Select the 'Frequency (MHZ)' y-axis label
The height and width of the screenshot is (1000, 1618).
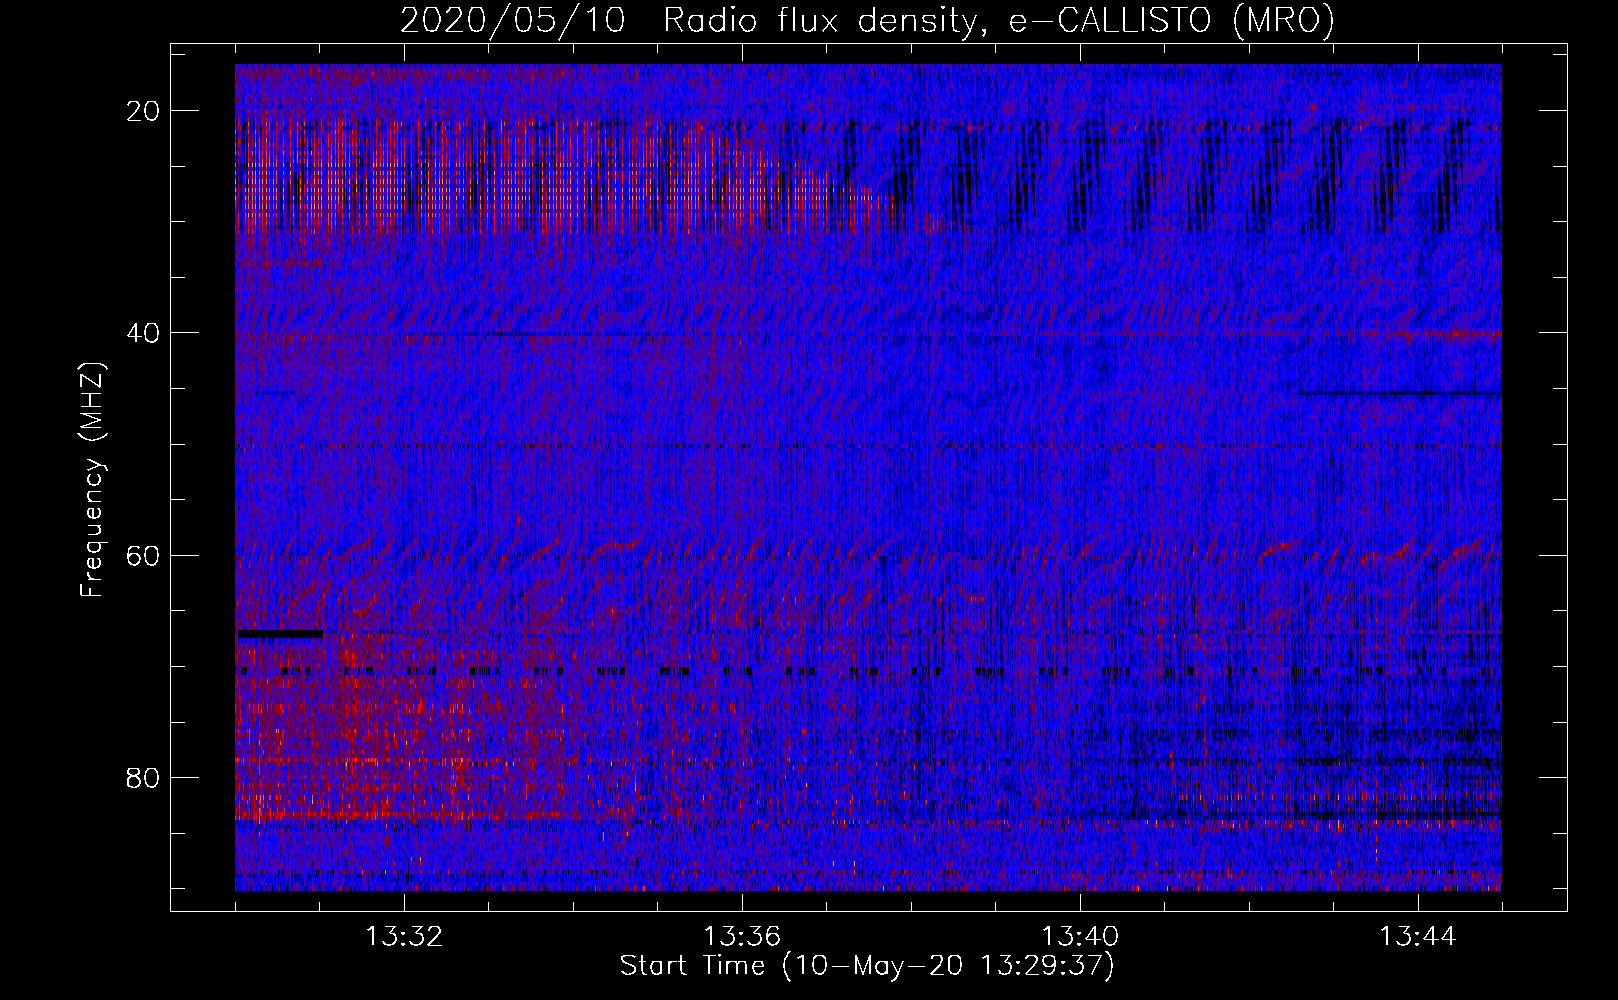92,481
